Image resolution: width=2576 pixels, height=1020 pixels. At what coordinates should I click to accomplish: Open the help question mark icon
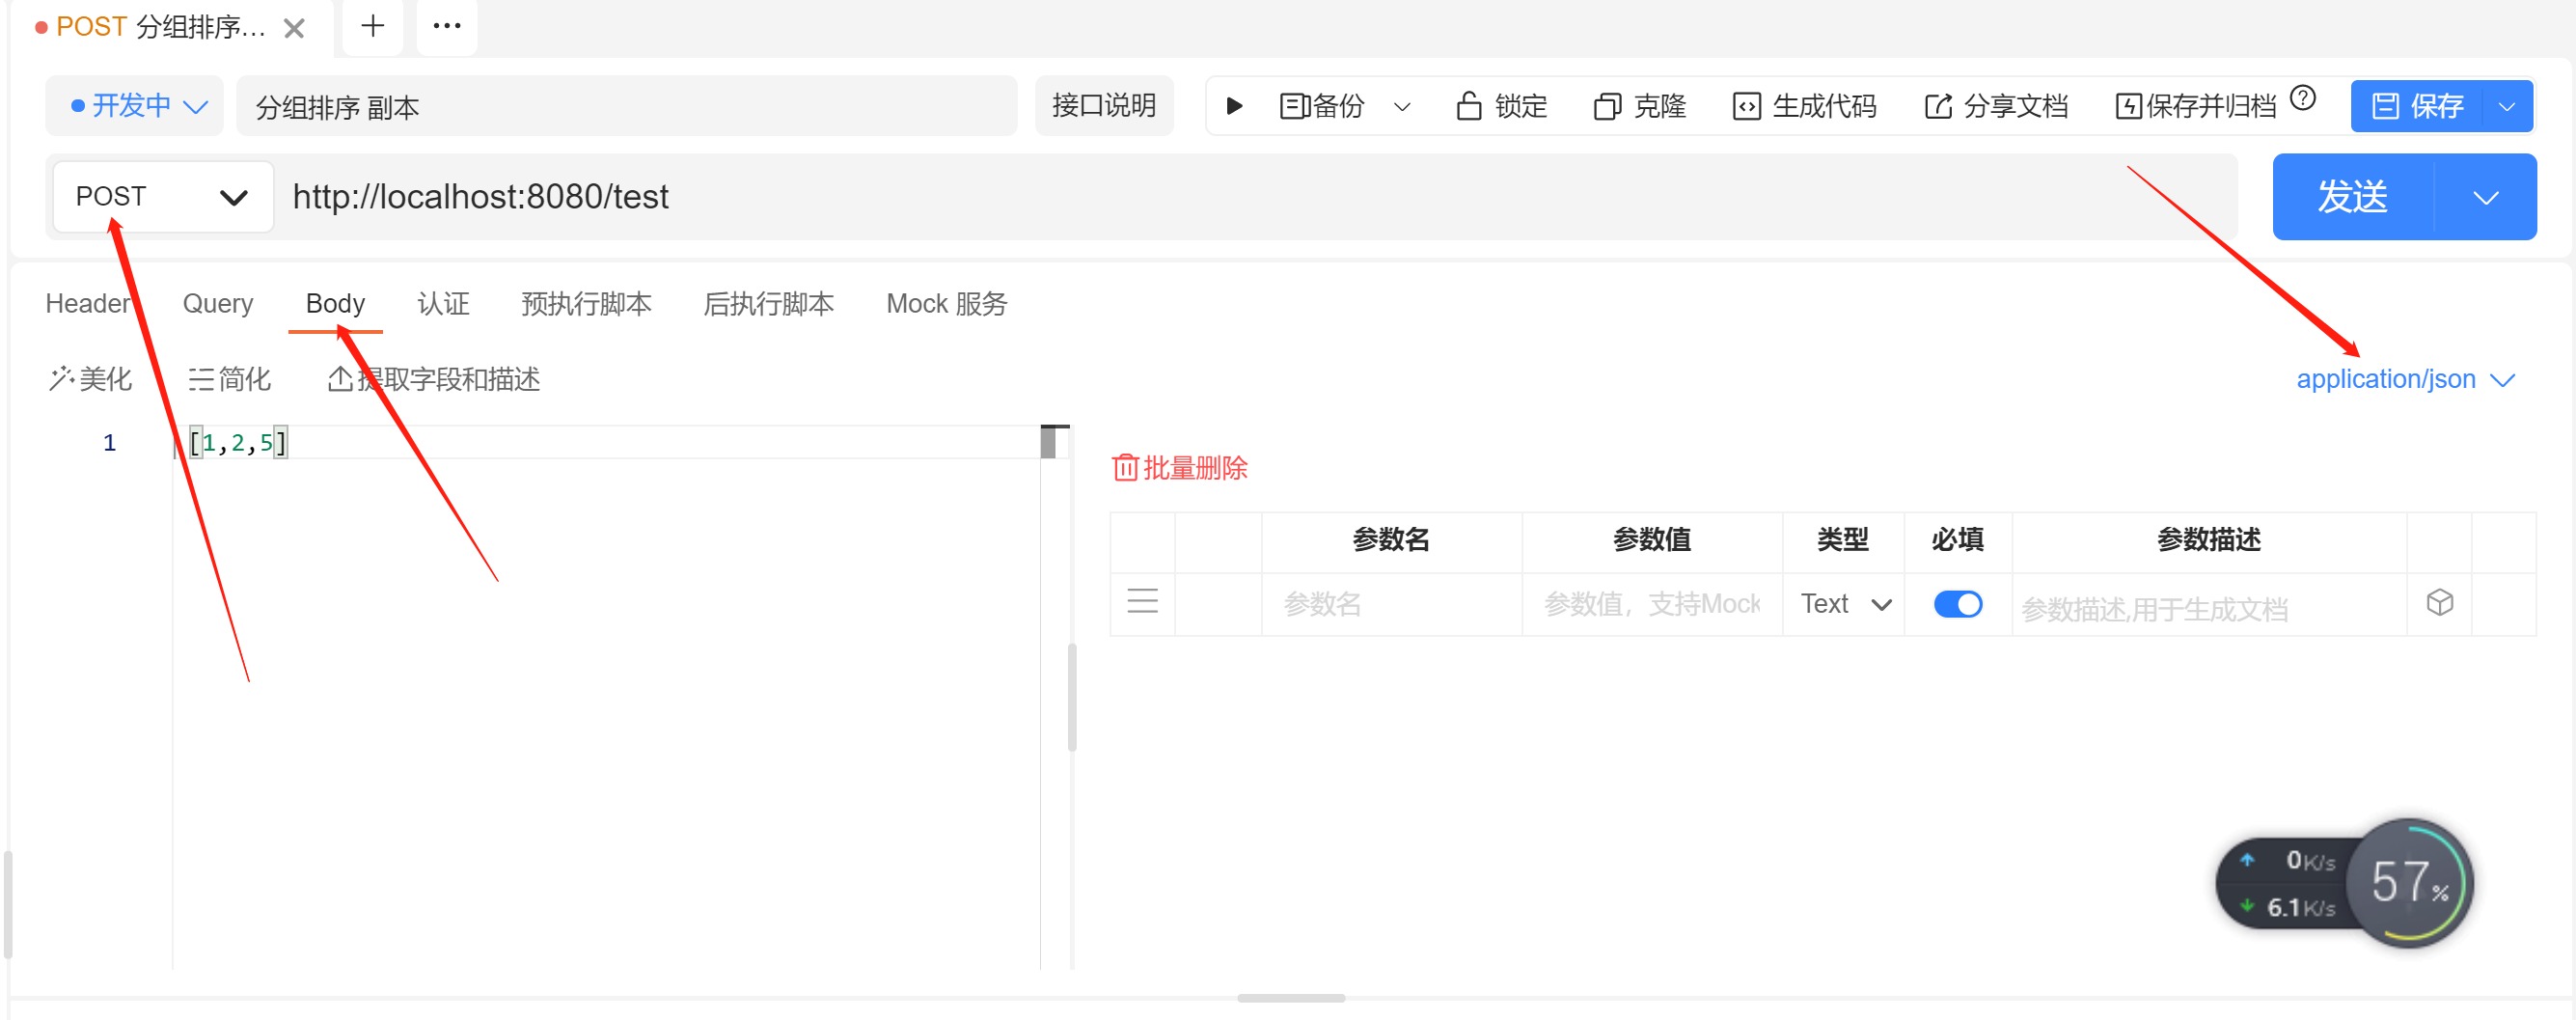pos(2302,98)
